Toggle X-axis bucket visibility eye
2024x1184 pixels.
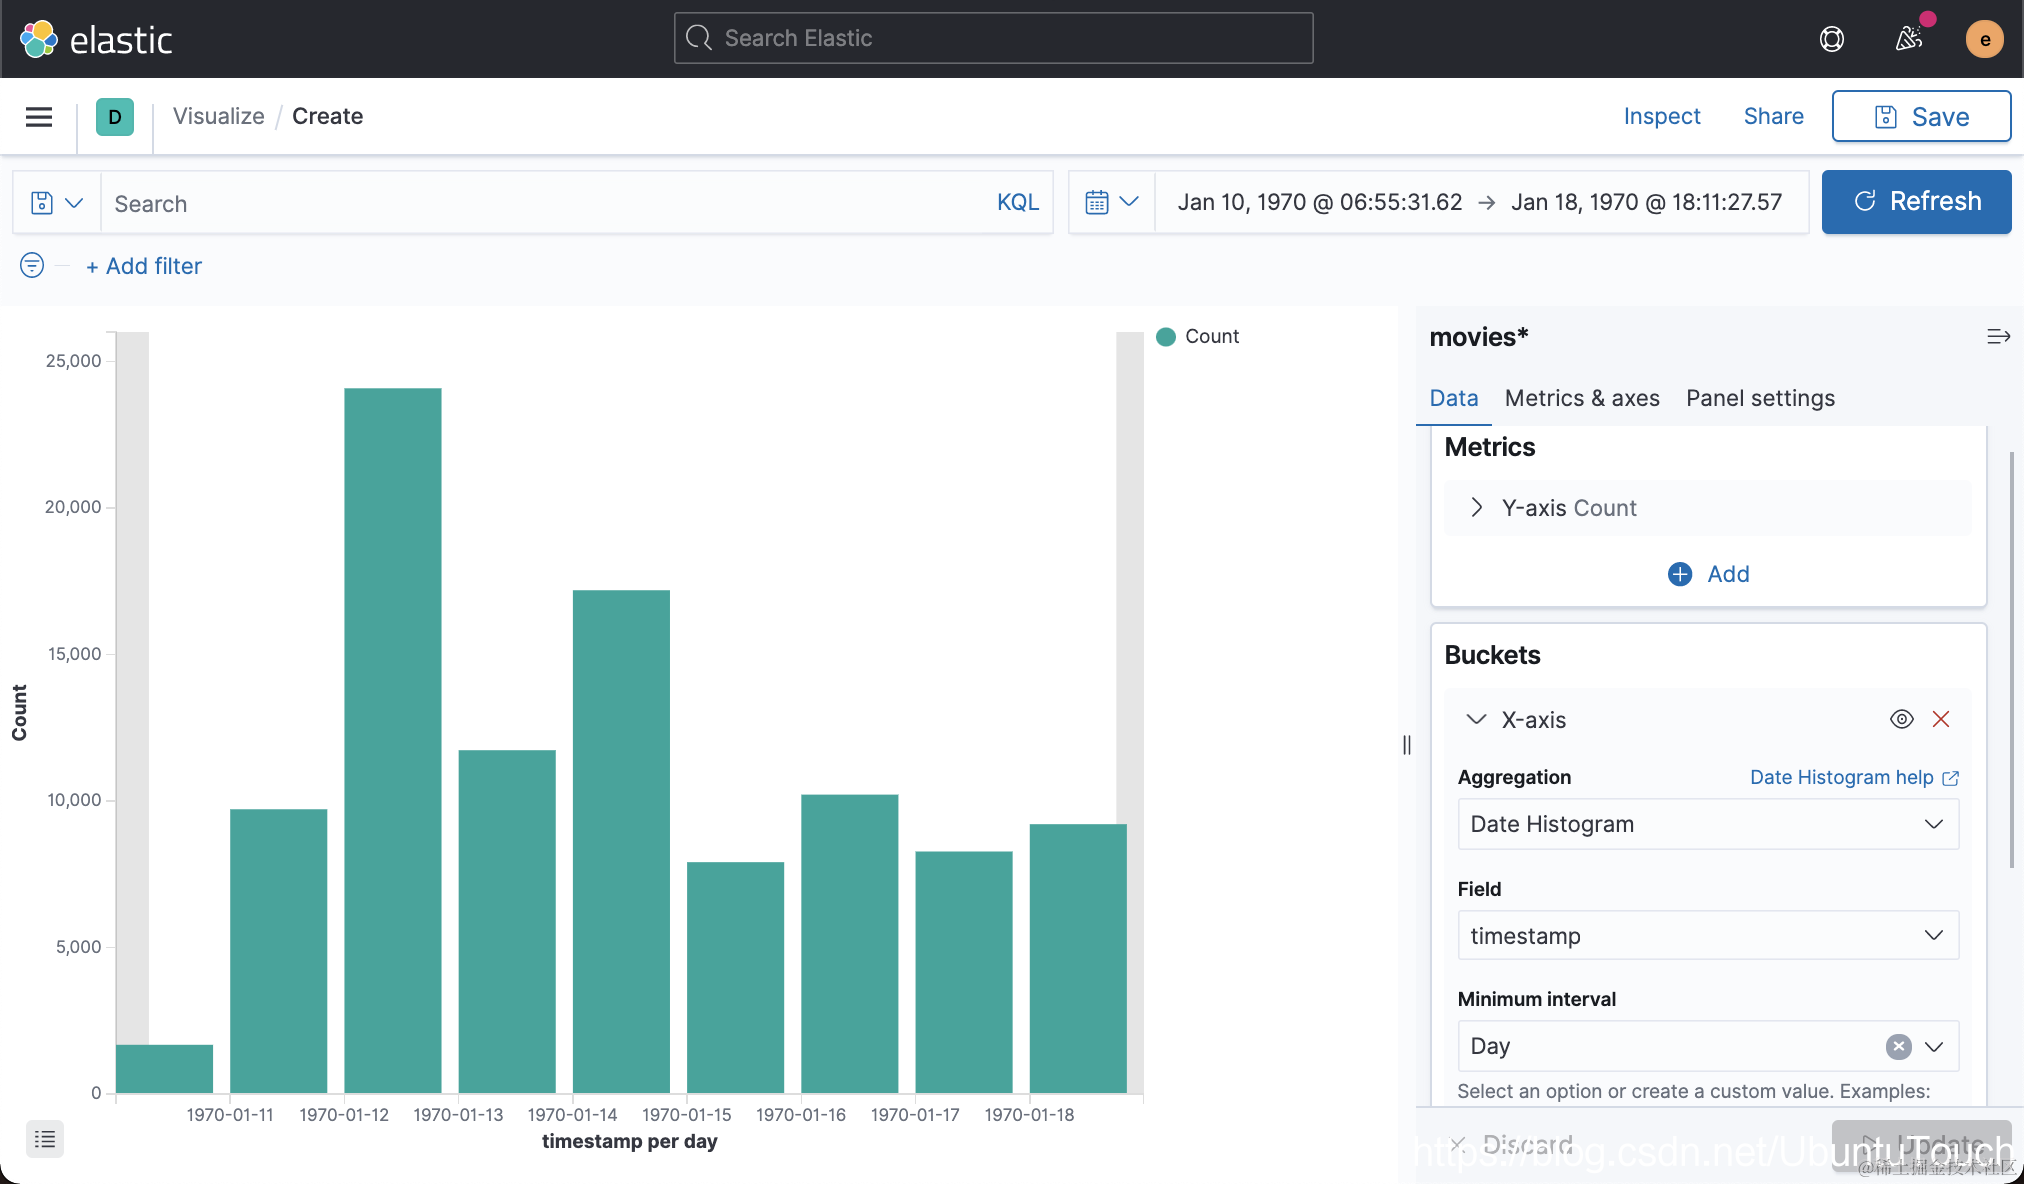pos(1901,719)
